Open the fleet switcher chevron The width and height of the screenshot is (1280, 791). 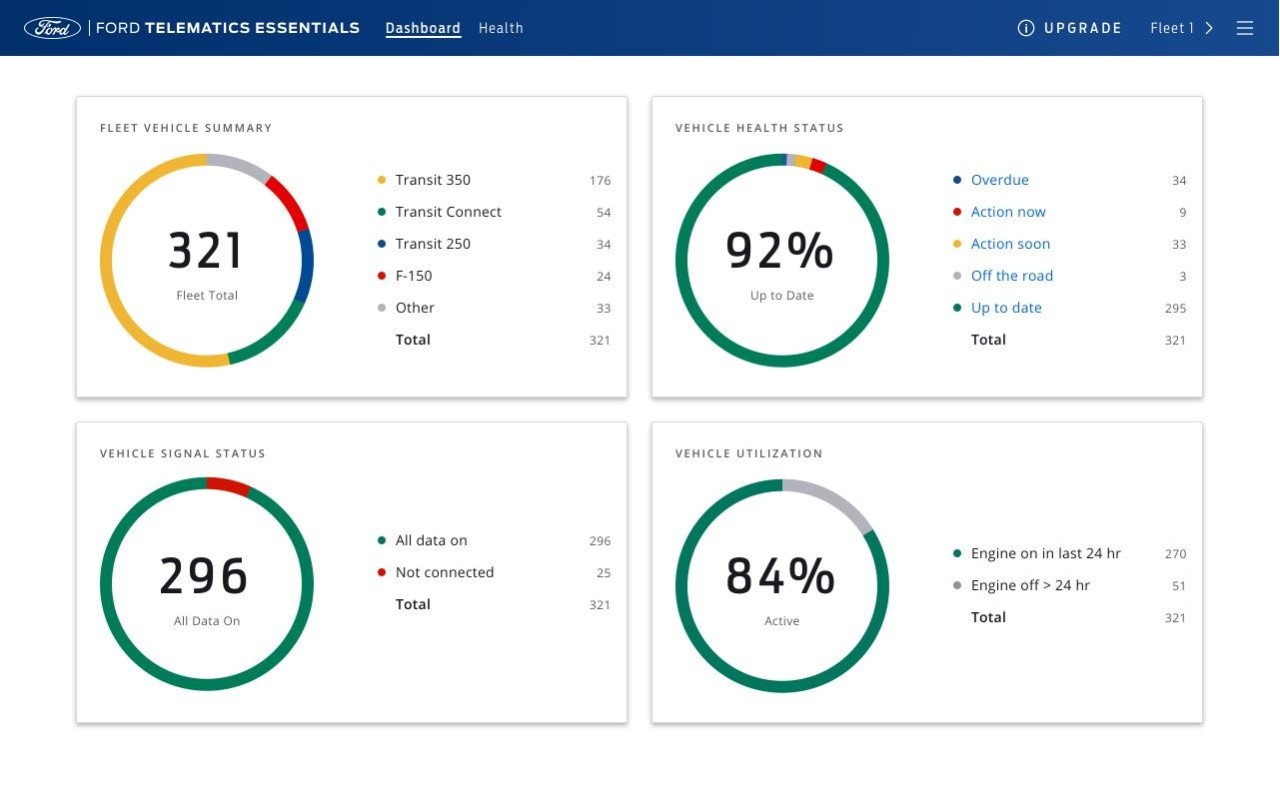tap(1208, 27)
